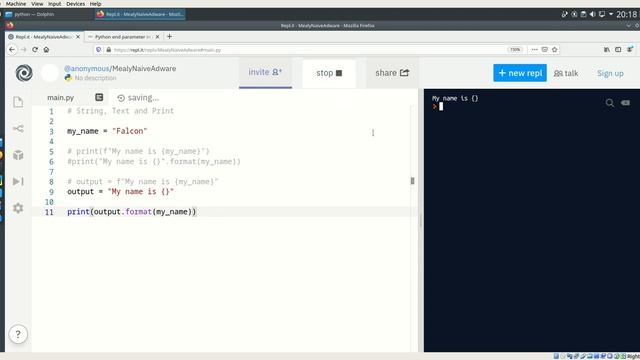Screen dimensions: 640x360
Task: Open page actions three-dot menu
Action: point(534,49)
